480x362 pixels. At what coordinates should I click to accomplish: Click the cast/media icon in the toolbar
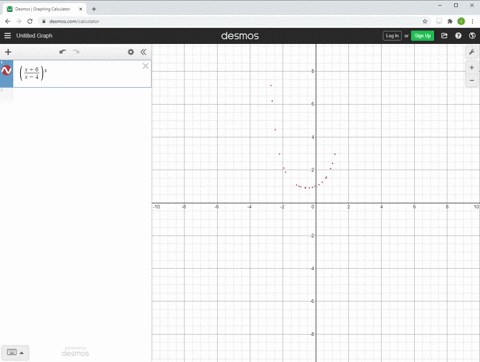[439, 21]
